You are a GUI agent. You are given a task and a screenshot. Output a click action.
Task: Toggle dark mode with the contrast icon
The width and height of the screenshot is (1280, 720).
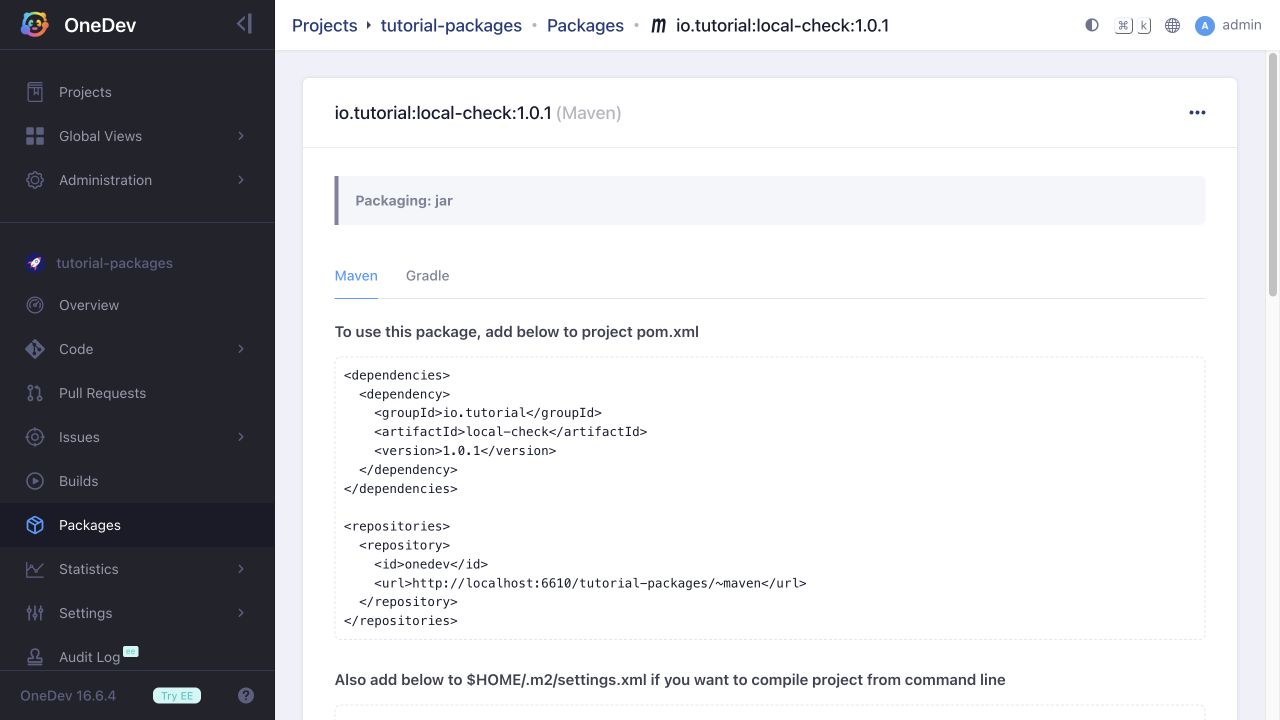pyautogui.click(x=1092, y=25)
